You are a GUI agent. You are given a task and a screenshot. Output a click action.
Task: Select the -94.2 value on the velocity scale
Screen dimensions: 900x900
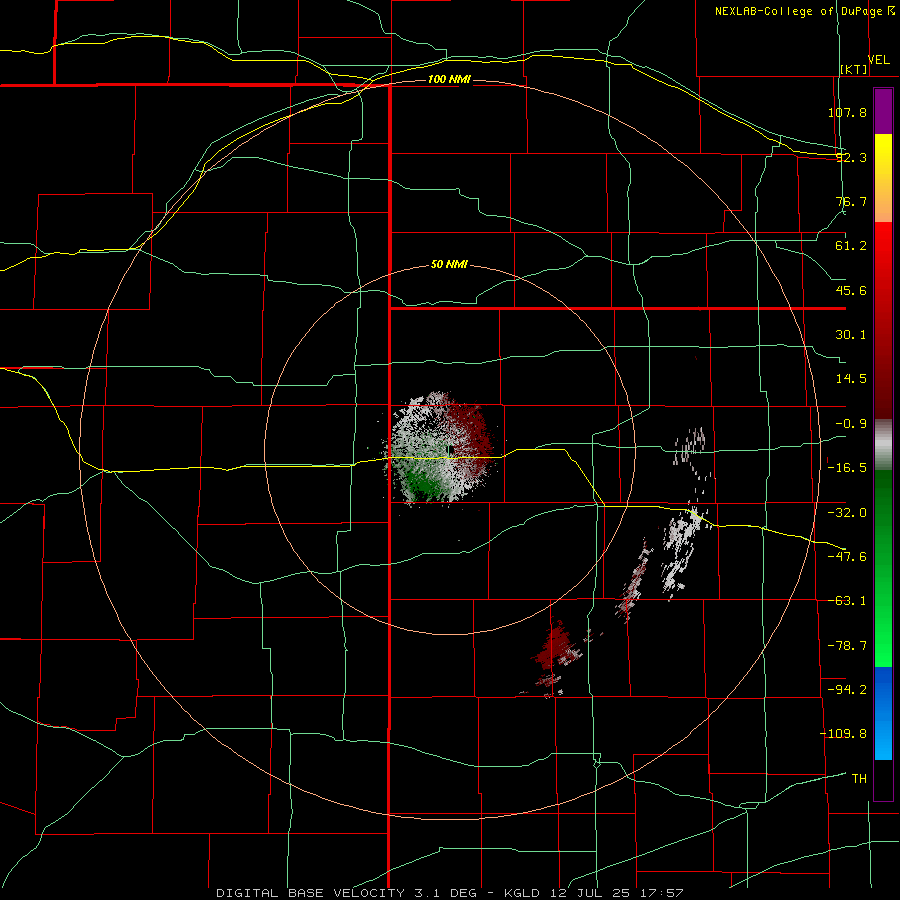click(x=847, y=689)
